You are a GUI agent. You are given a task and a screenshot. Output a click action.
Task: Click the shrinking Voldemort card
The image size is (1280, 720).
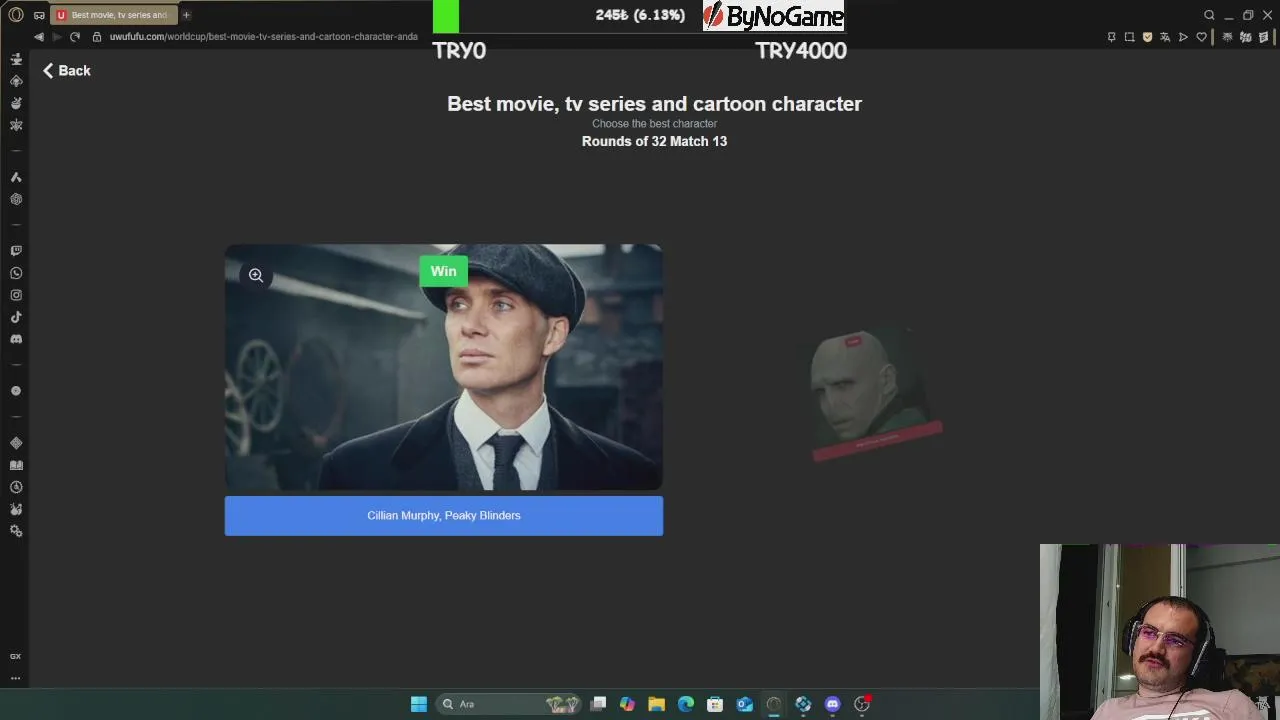(875, 396)
